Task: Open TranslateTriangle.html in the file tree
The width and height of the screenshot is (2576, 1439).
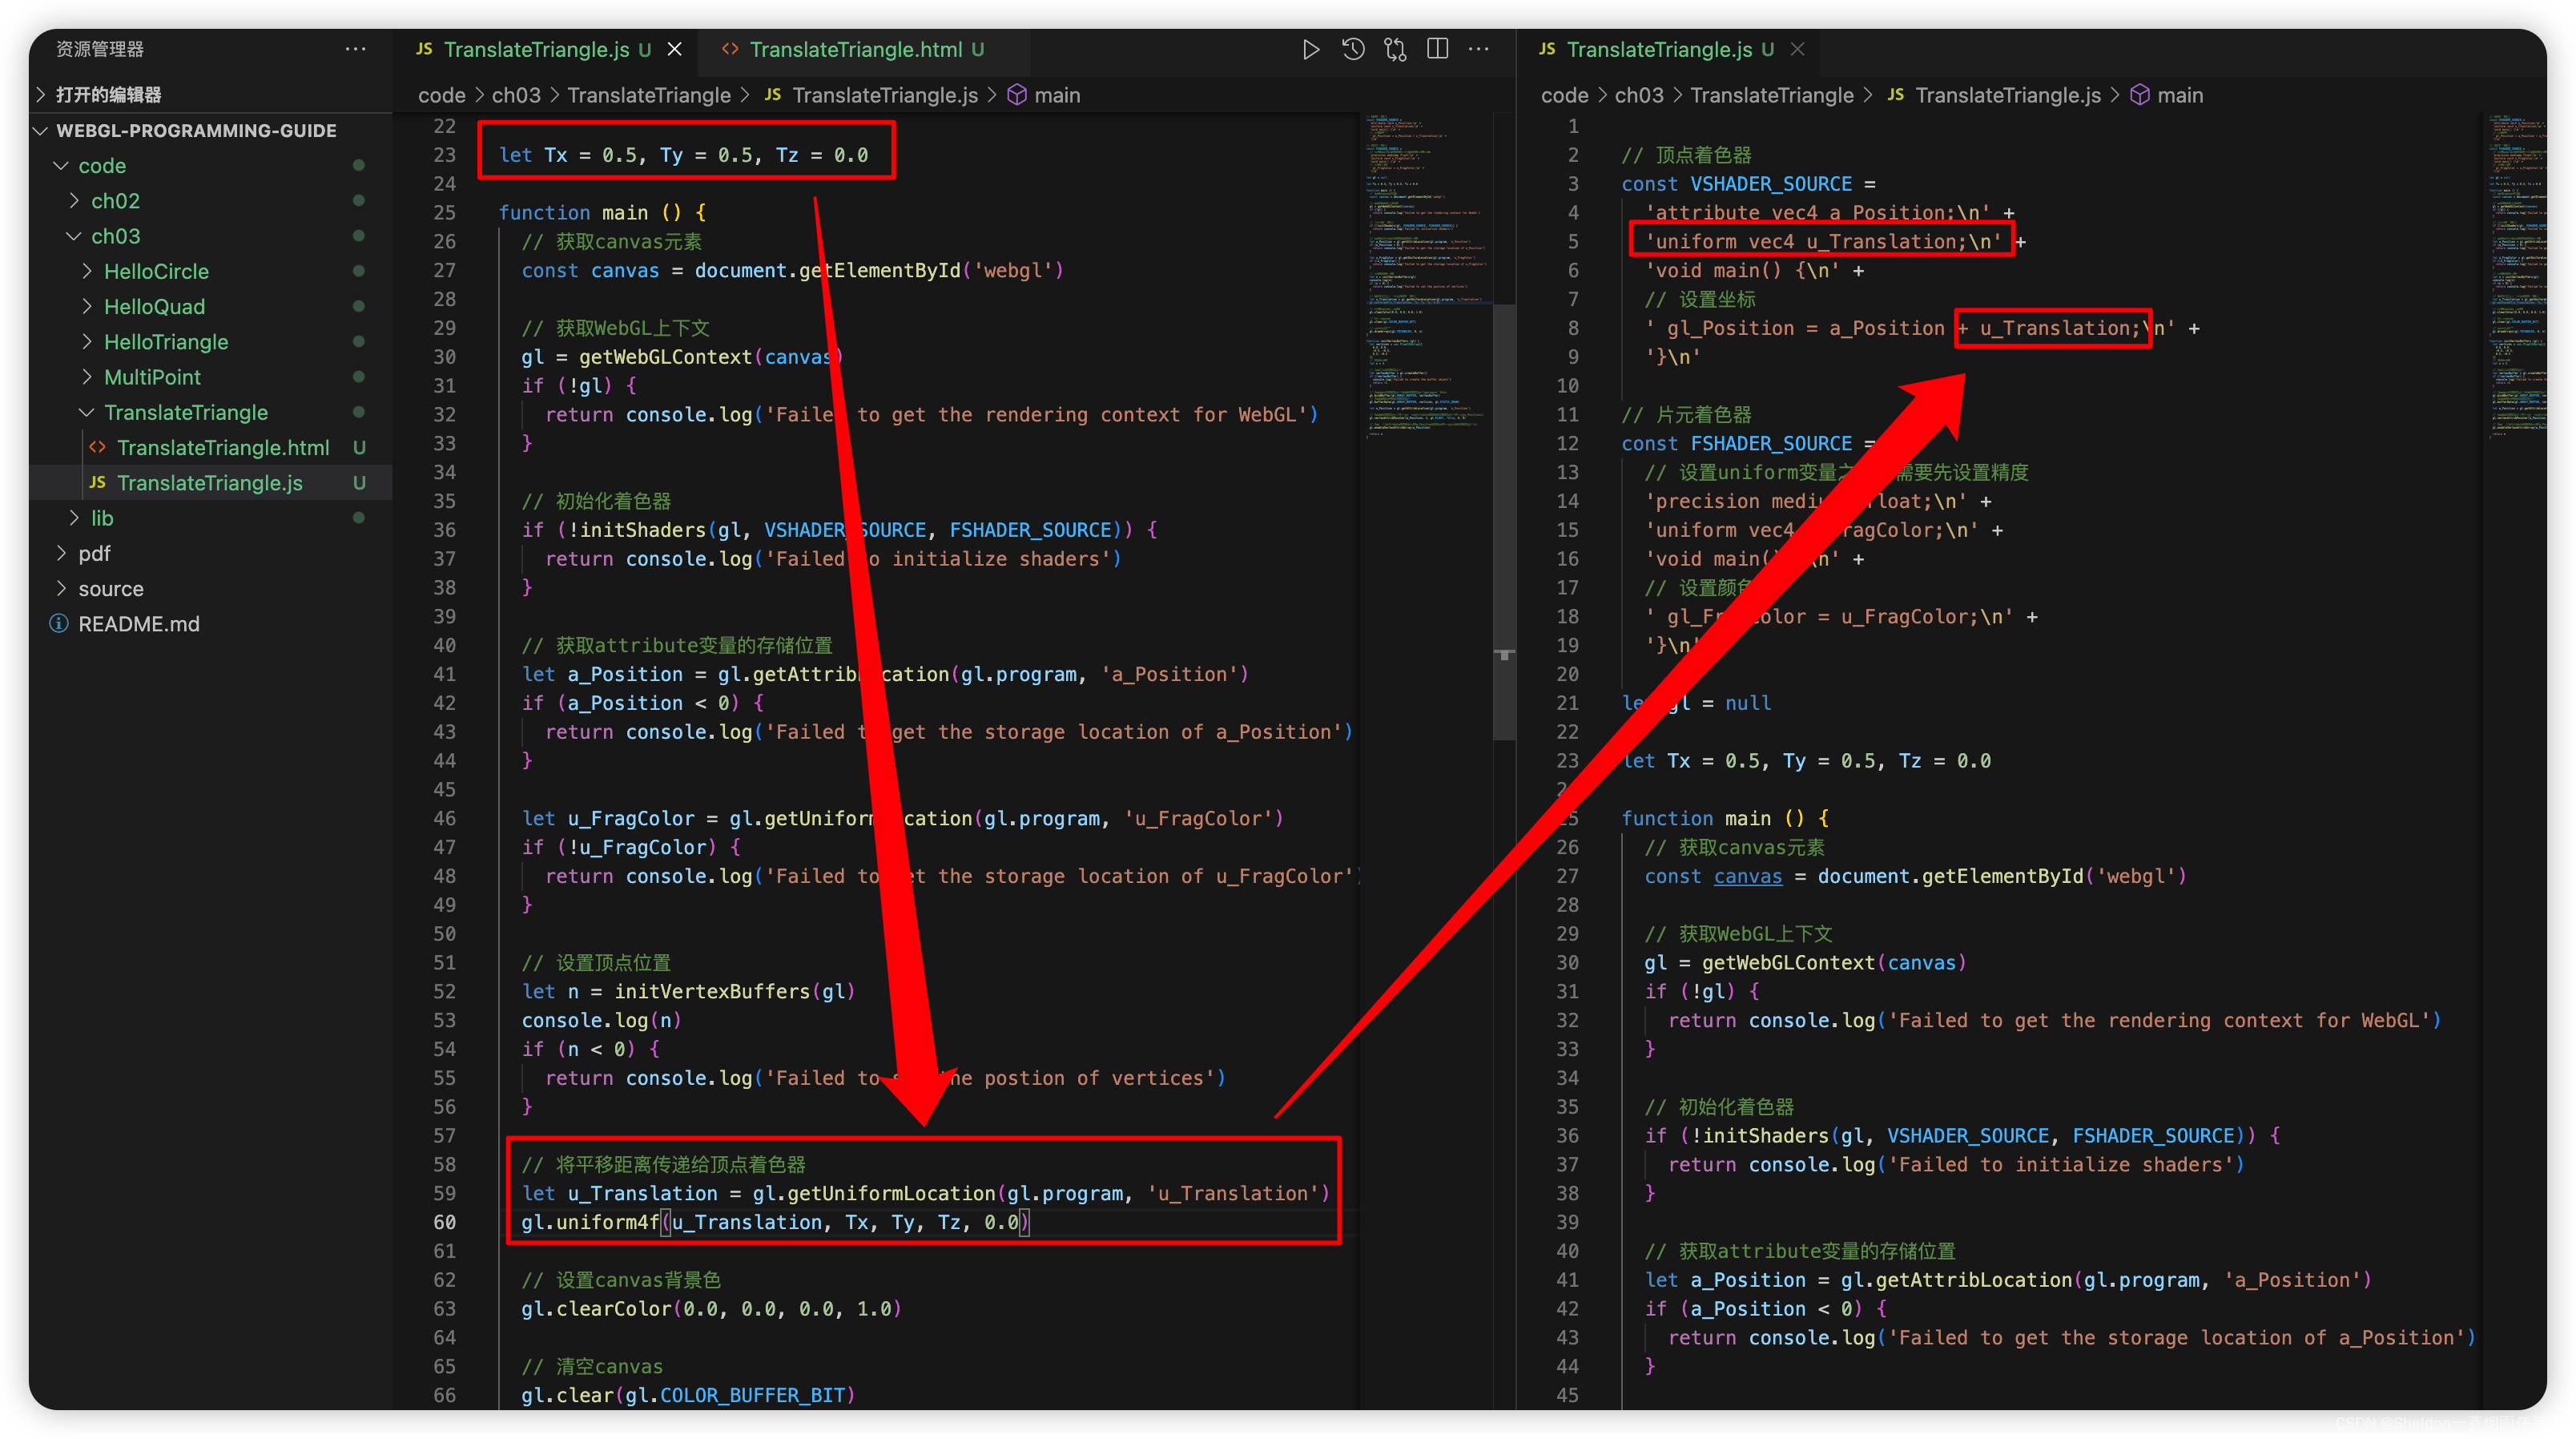Action: coord(222,448)
